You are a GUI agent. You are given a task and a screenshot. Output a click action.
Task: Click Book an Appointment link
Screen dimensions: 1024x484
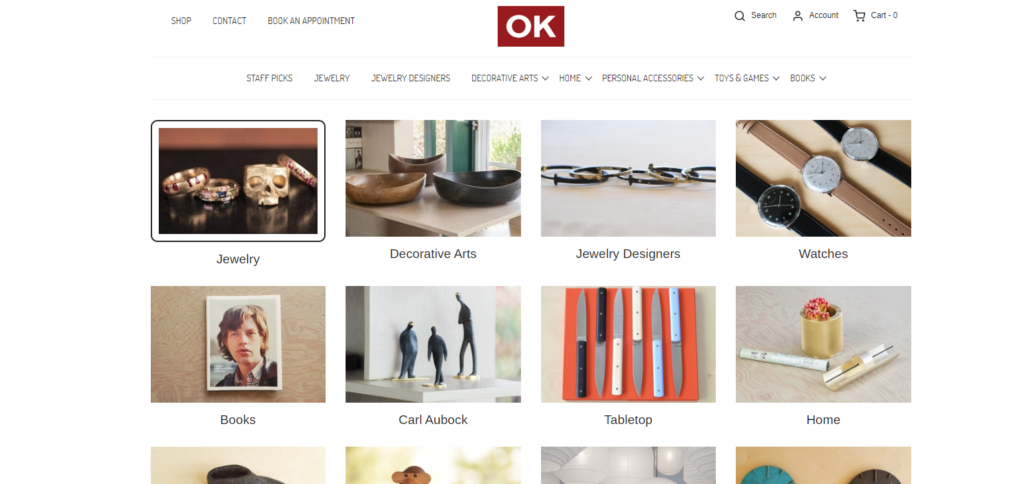point(311,21)
